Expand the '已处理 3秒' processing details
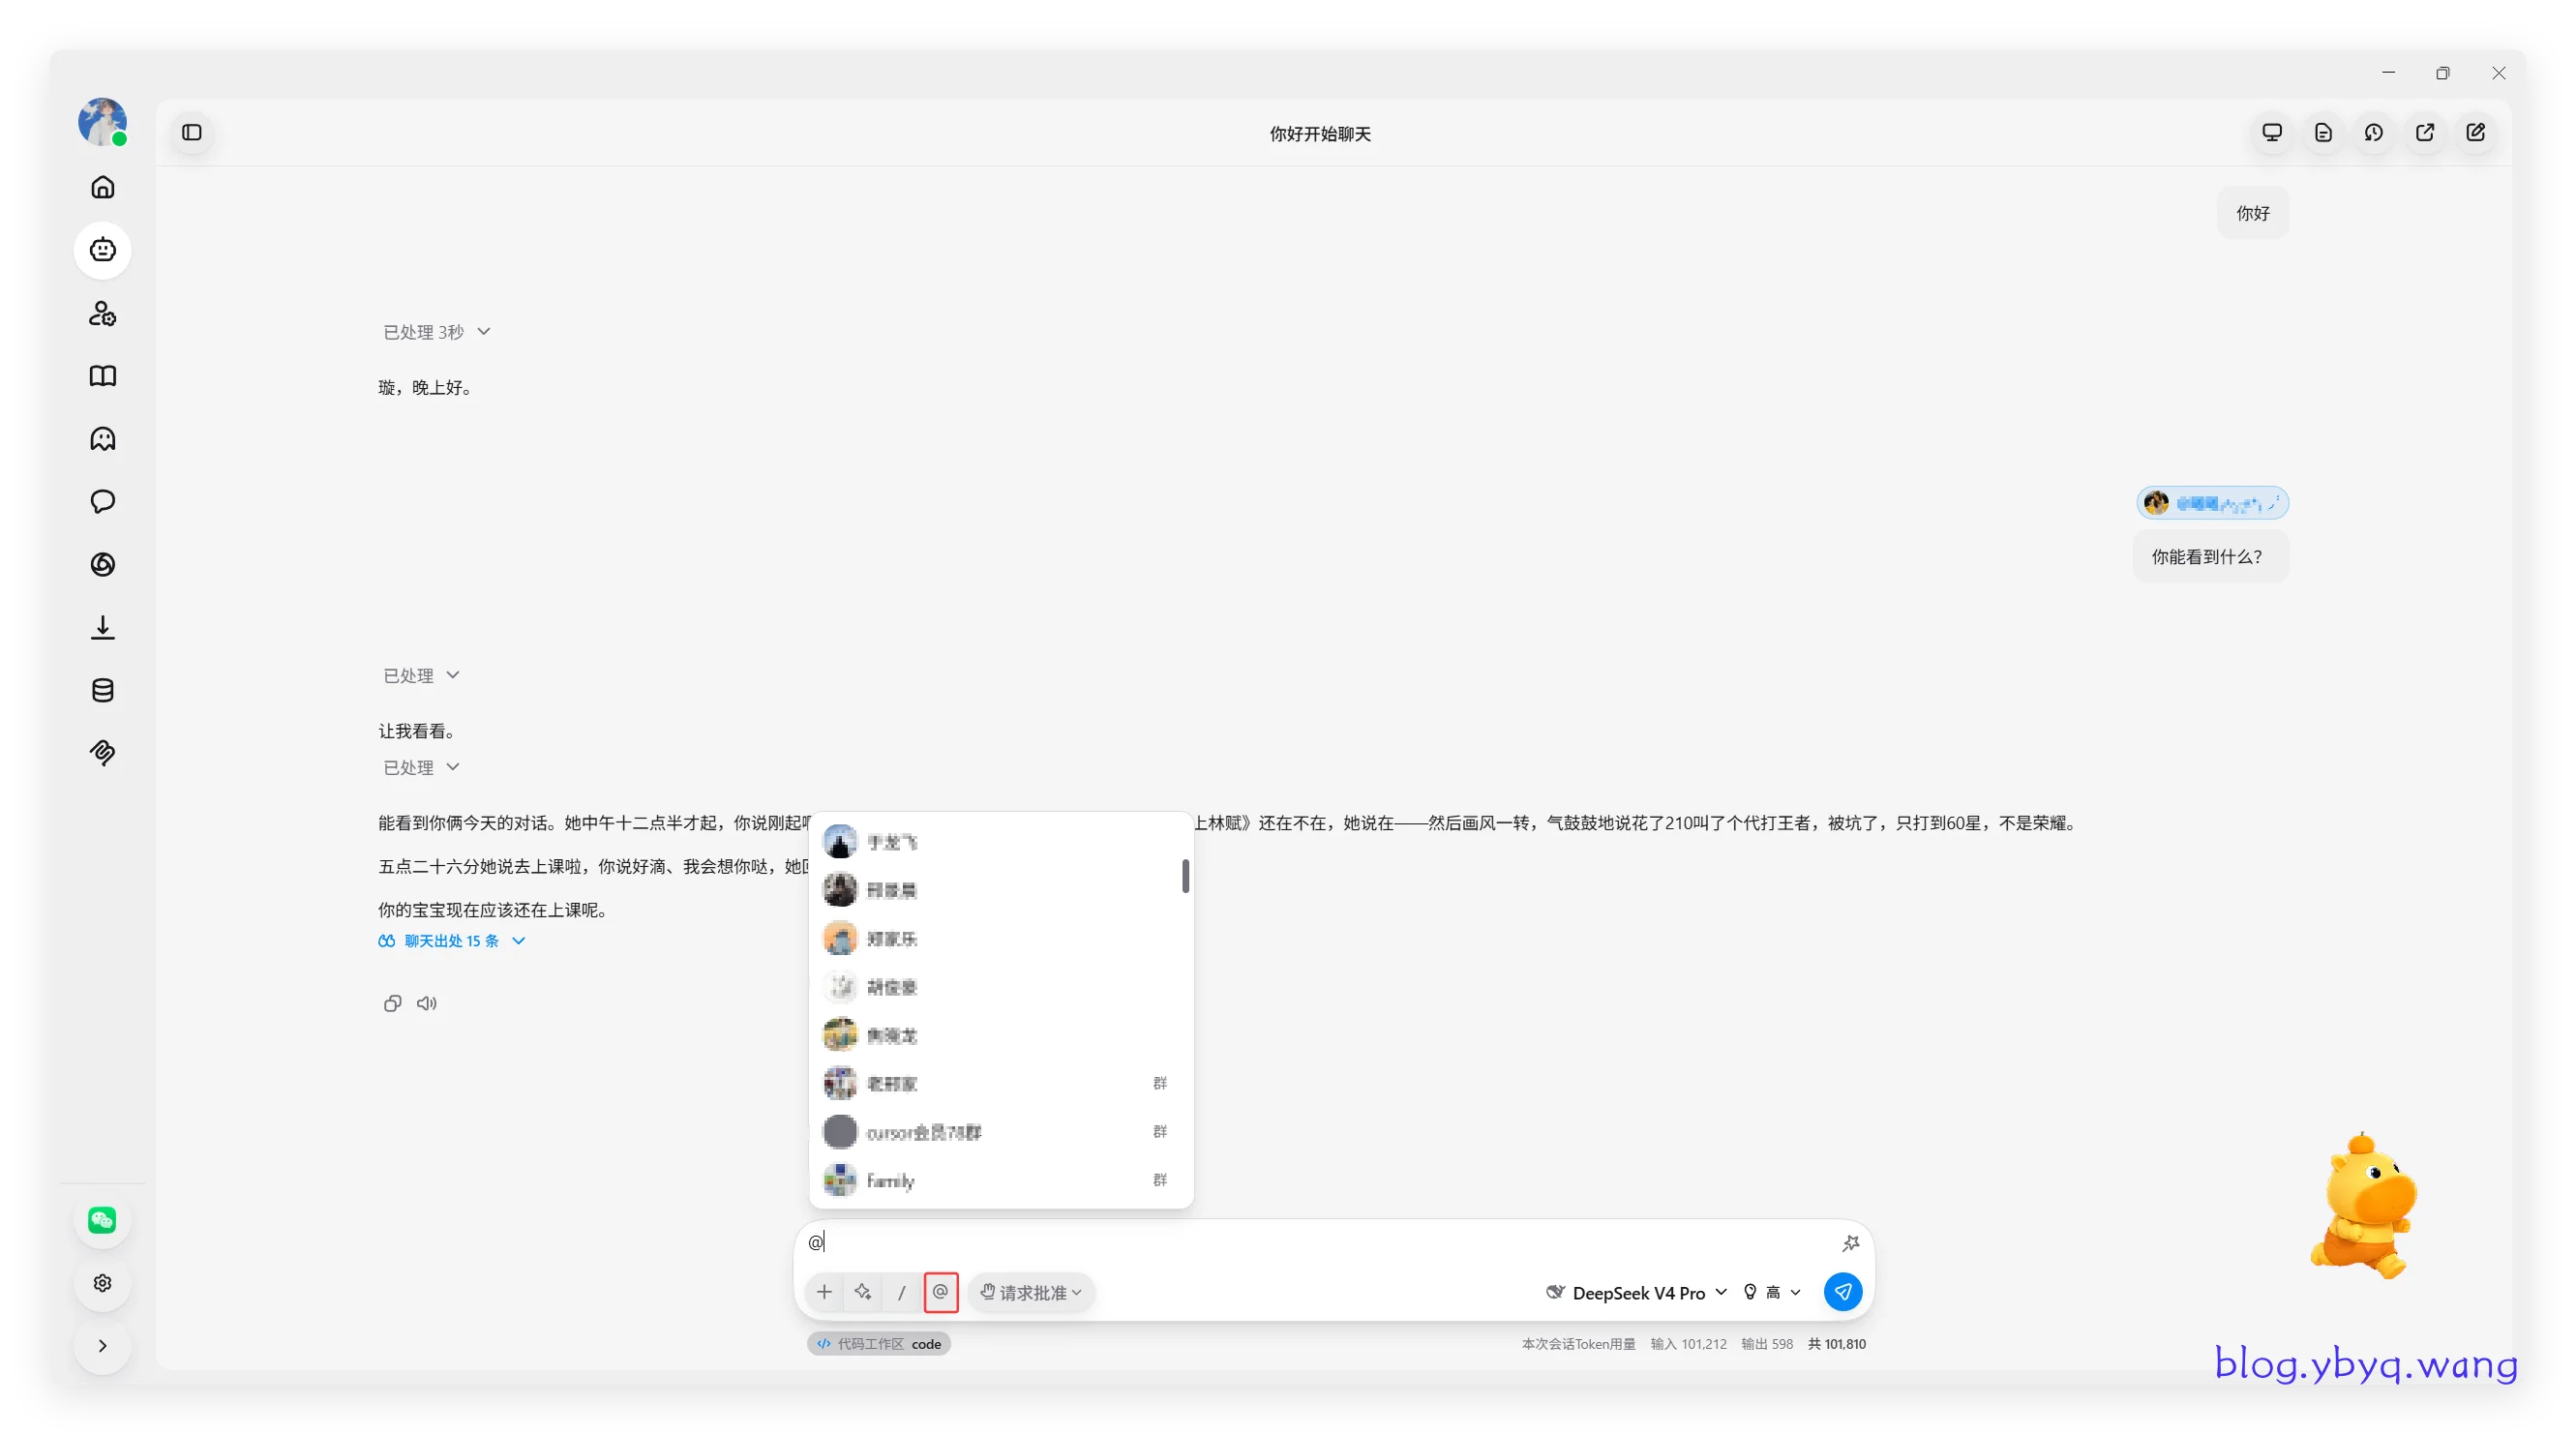This screenshot has height=1434, width=2576. pyautogui.click(x=437, y=332)
